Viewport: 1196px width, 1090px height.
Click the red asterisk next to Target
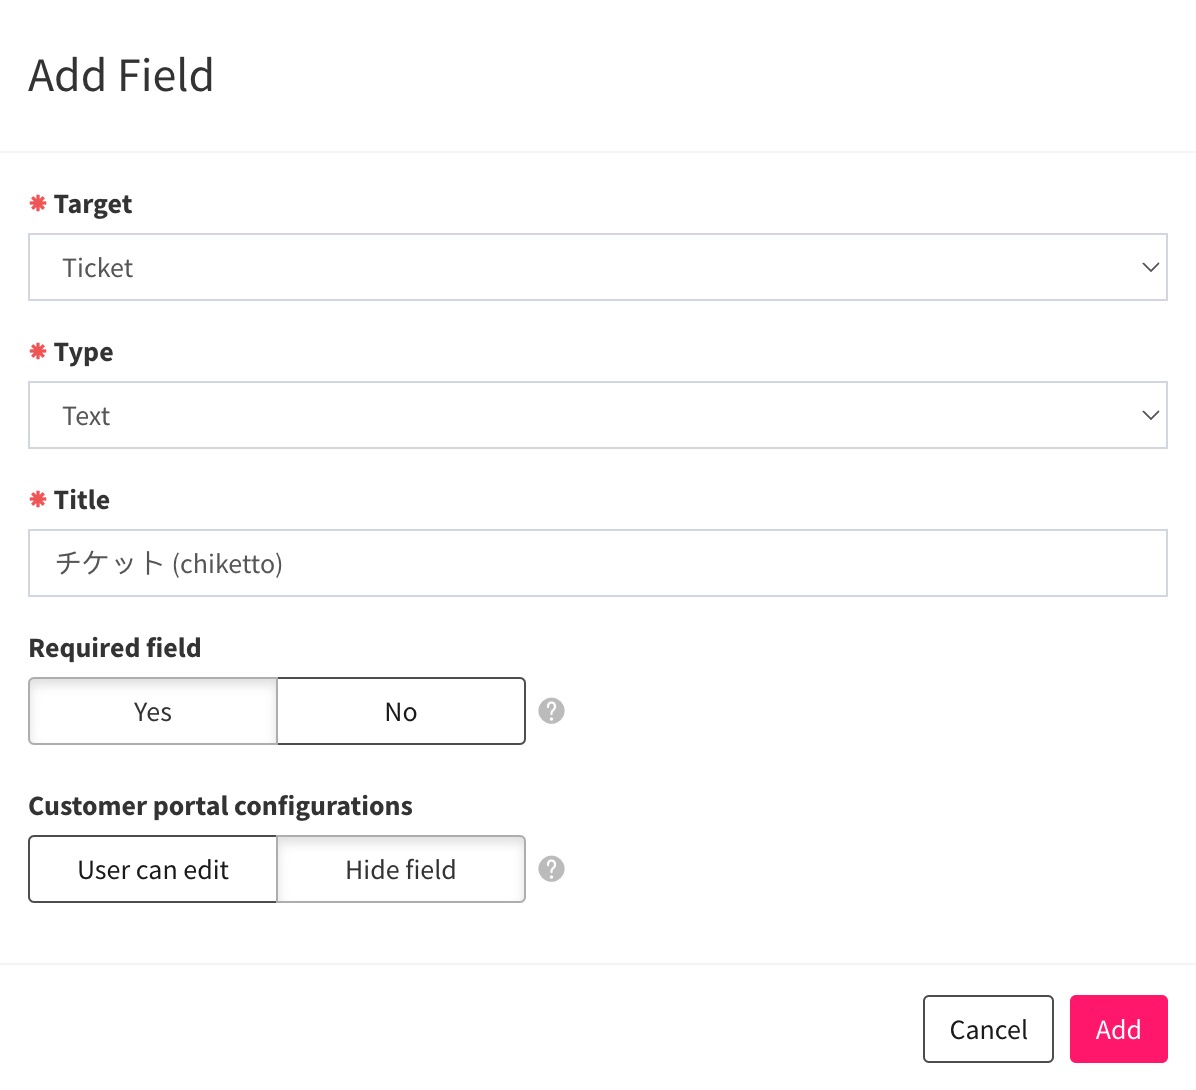(x=37, y=203)
